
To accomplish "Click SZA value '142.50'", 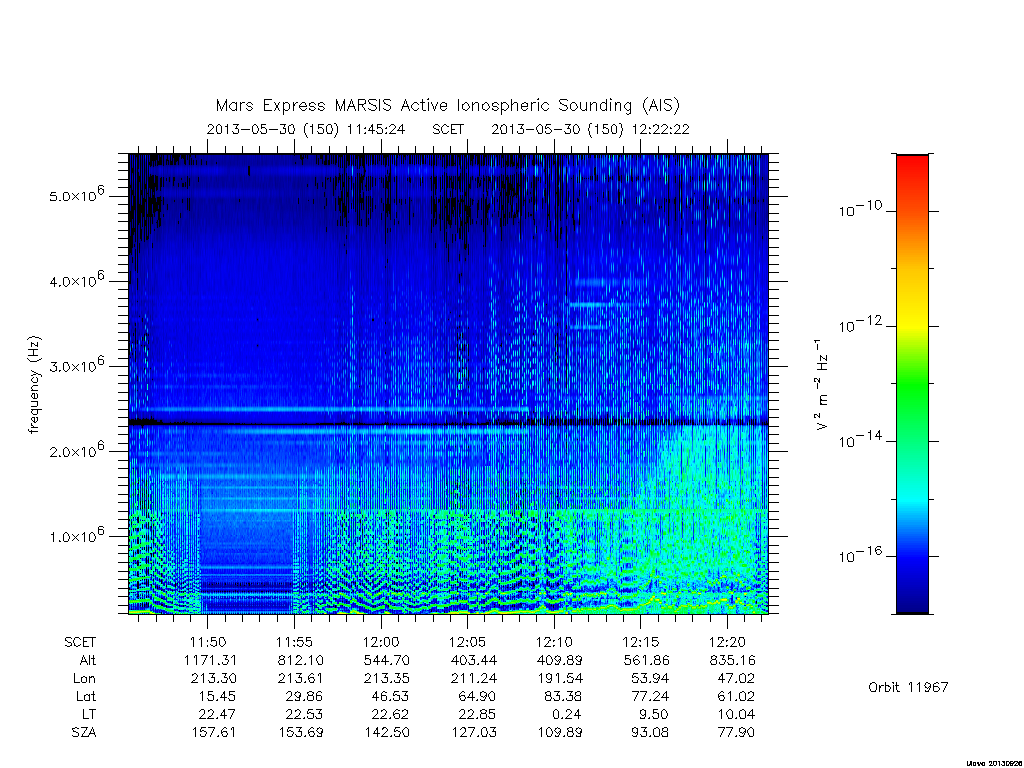I will pyautogui.click(x=387, y=732).
